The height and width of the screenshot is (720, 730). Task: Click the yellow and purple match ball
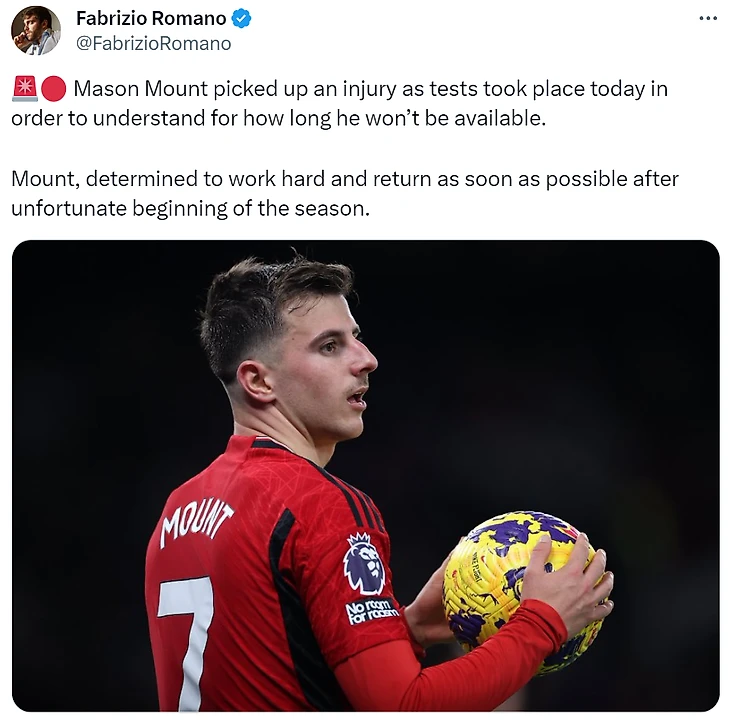point(519,591)
